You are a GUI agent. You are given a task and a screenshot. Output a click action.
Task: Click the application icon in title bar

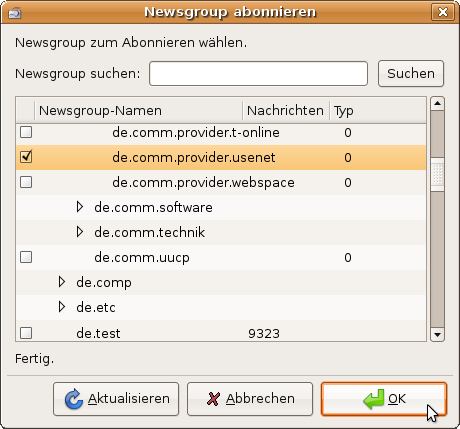pyautogui.click(x=14, y=13)
